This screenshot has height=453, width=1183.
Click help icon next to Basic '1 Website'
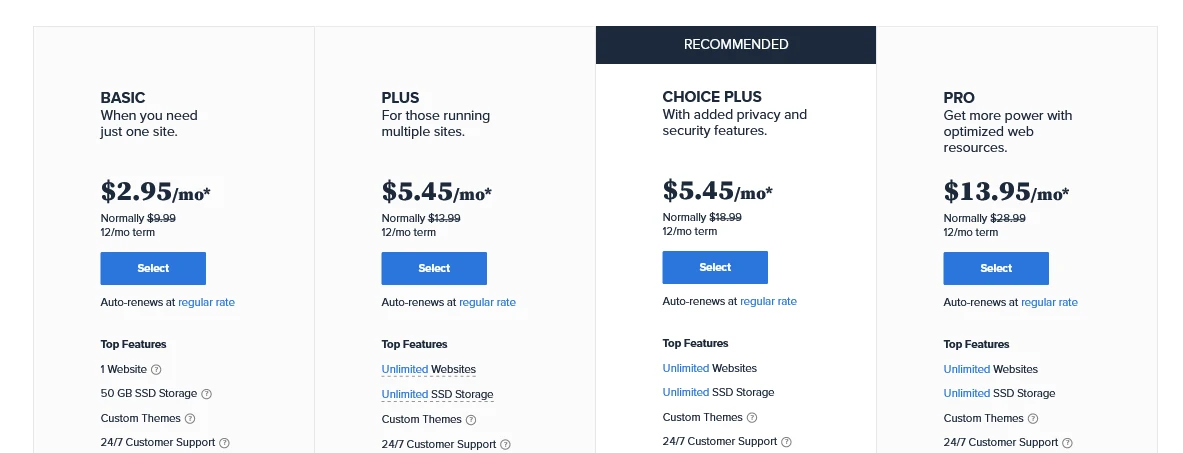[156, 370]
